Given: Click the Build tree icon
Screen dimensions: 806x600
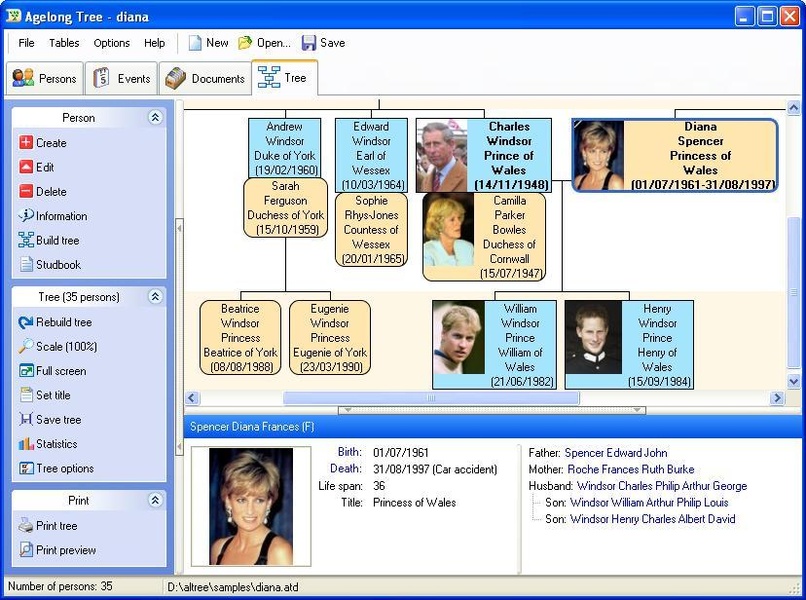Looking at the screenshot, I should [26, 240].
